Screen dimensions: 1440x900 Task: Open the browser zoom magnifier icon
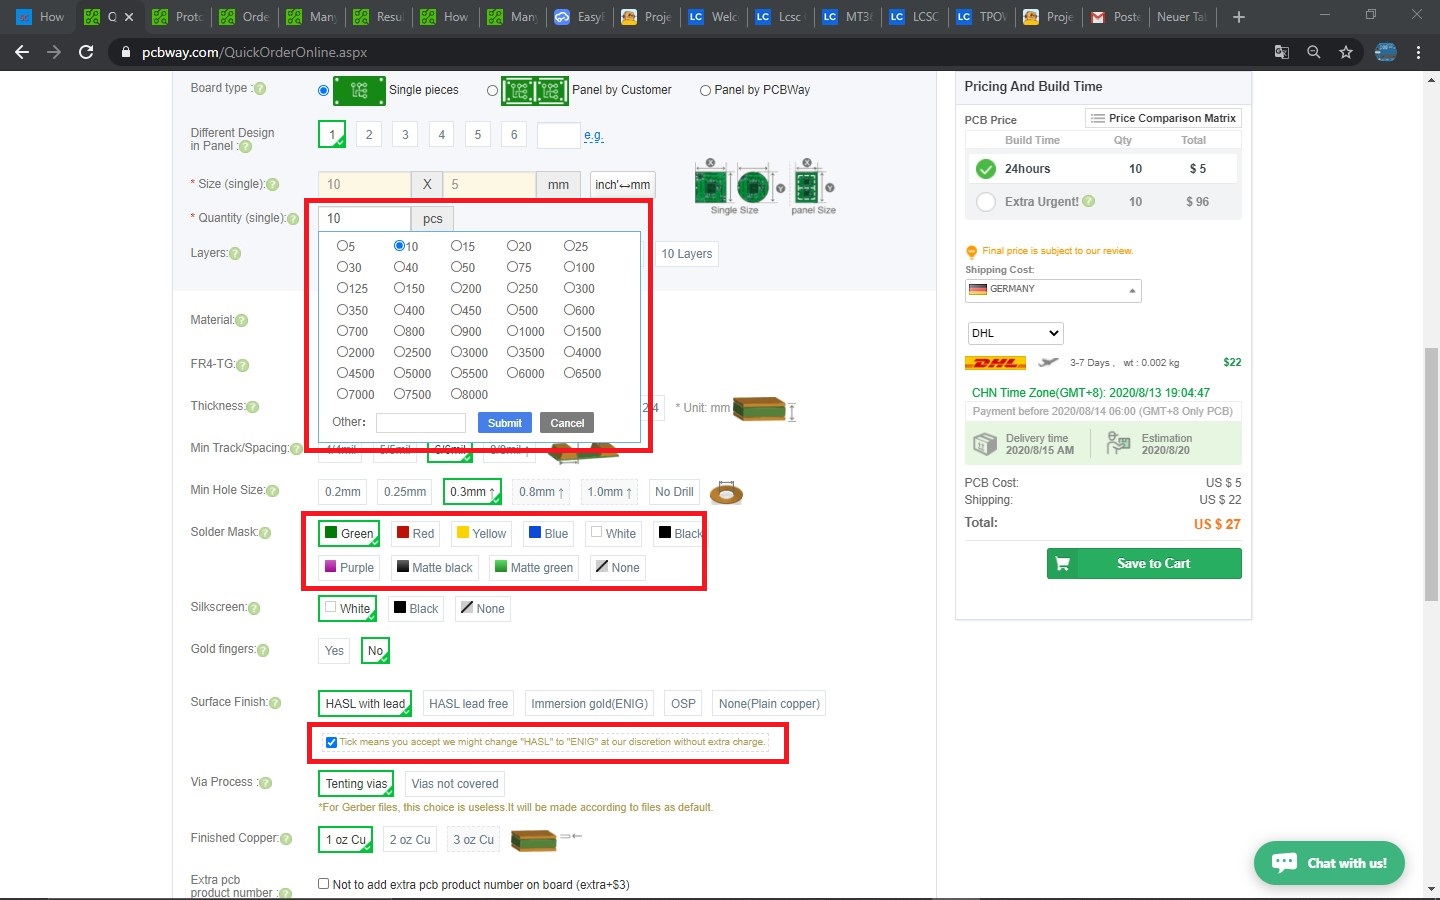click(x=1314, y=52)
